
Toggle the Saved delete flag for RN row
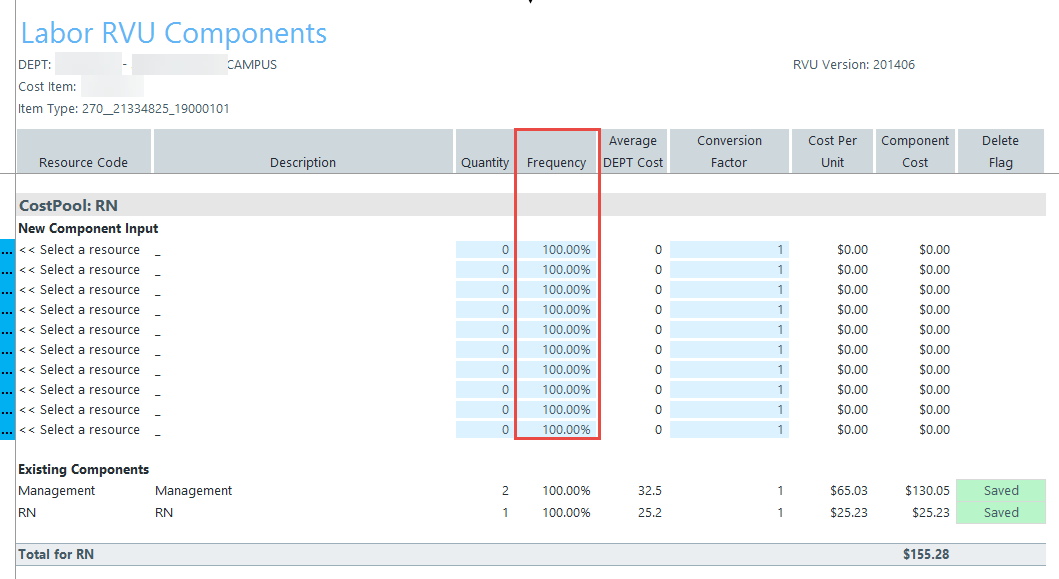click(x=1001, y=513)
